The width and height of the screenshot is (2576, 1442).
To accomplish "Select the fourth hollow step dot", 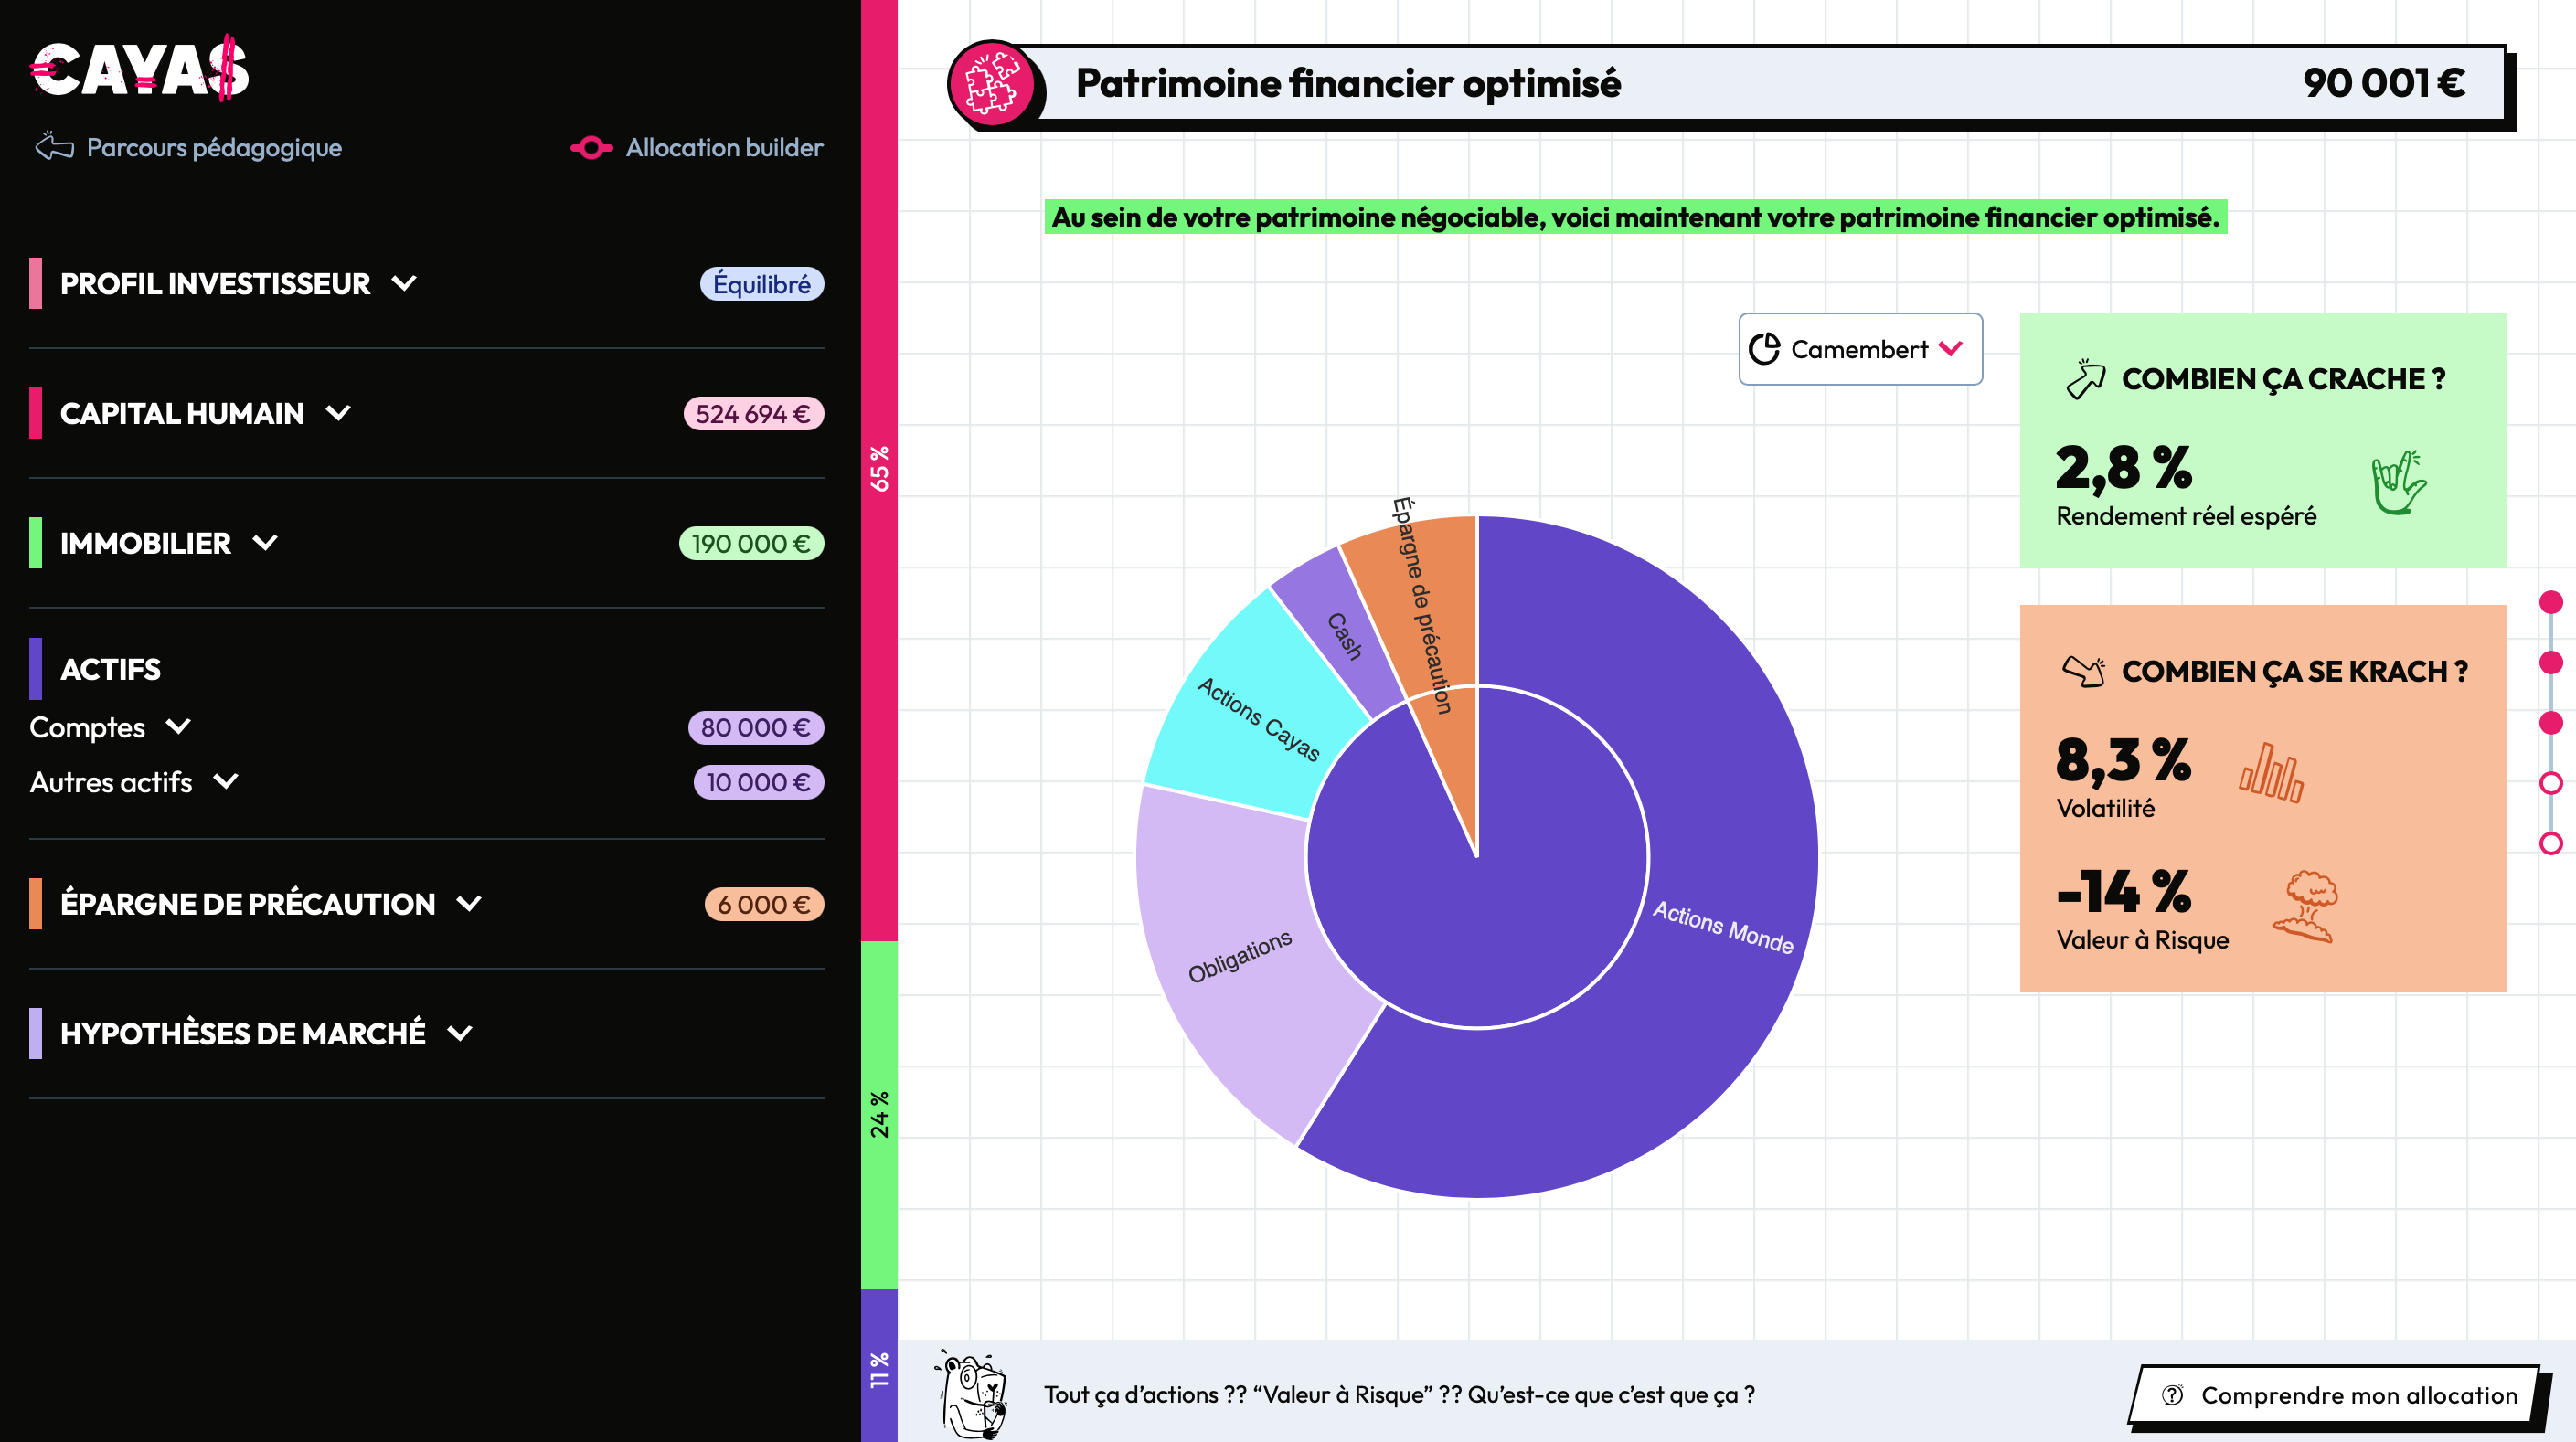I will pyautogui.click(x=2551, y=783).
